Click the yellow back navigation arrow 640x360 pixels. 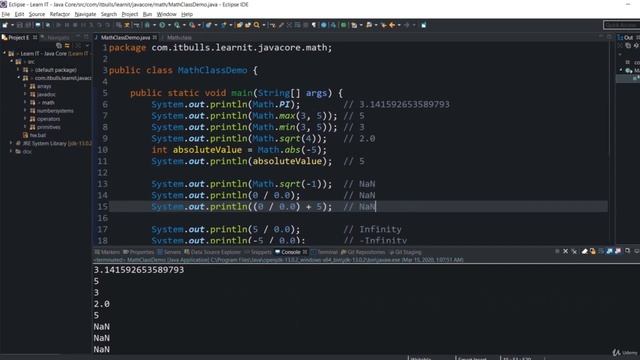click(x=392, y=25)
